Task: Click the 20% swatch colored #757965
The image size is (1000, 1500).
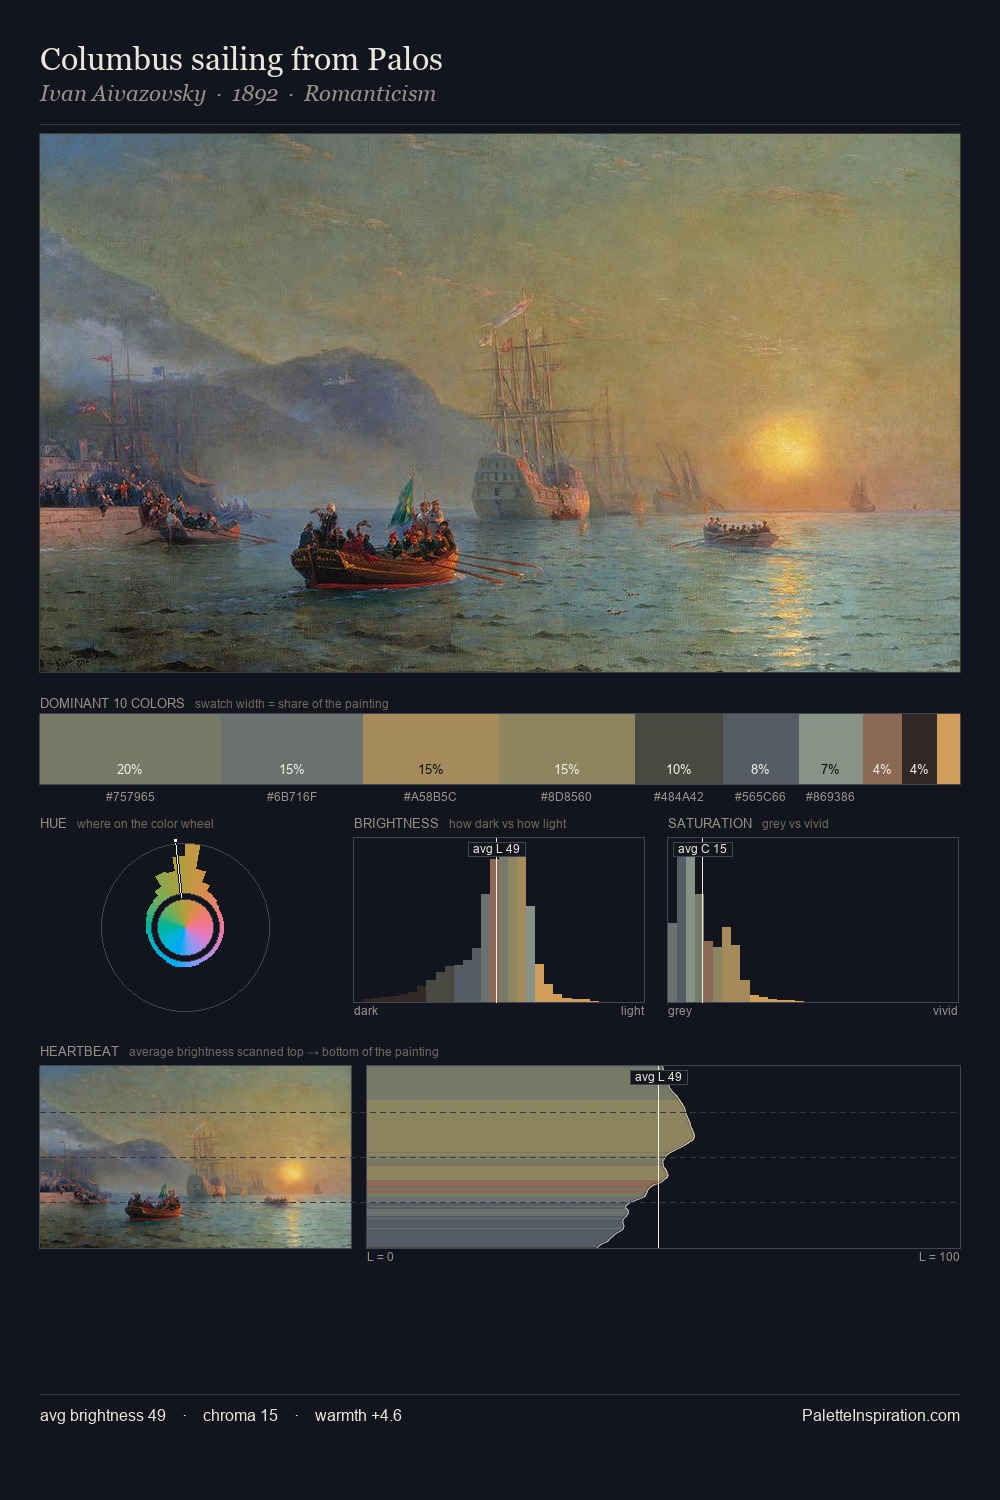Action: point(130,749)
